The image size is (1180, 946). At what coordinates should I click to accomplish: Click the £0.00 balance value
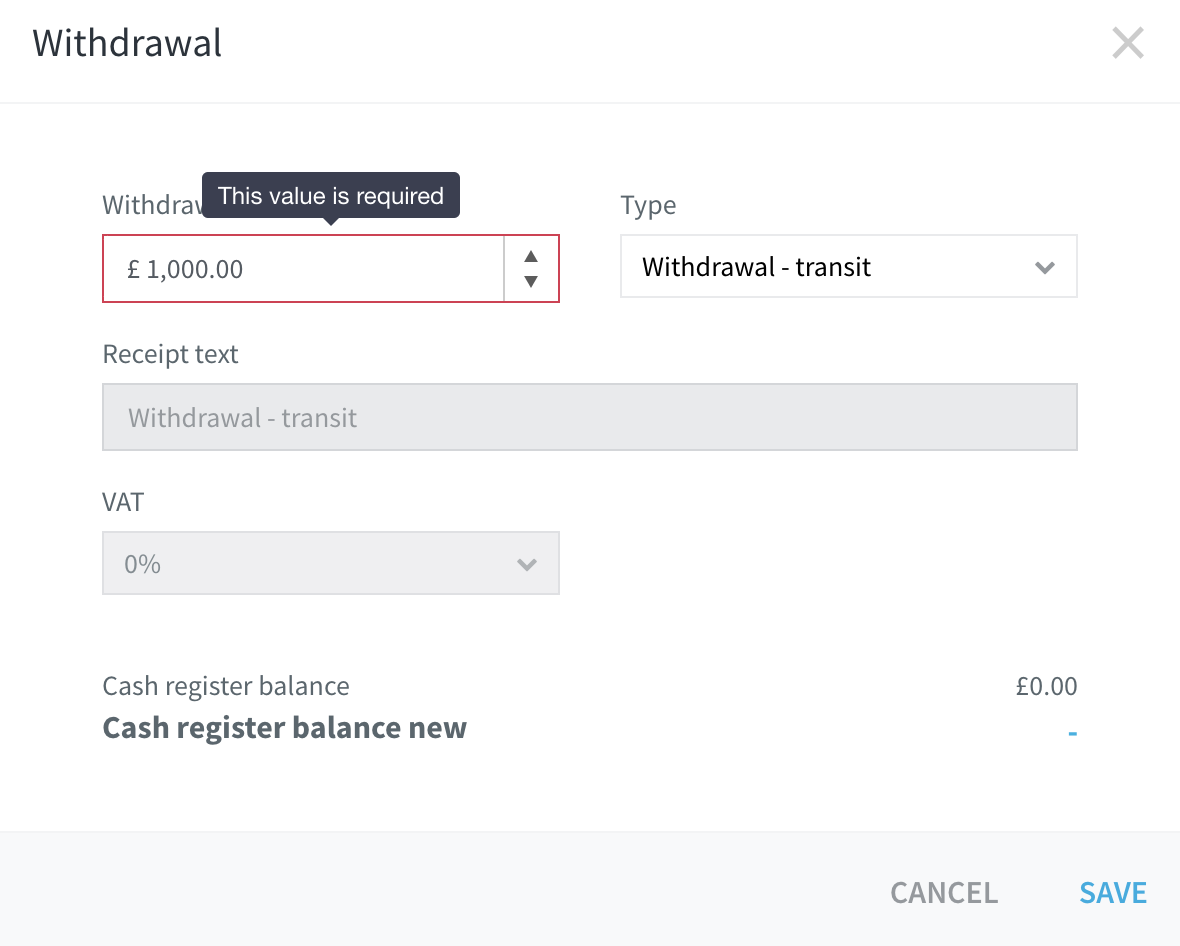coord(1046,686)
